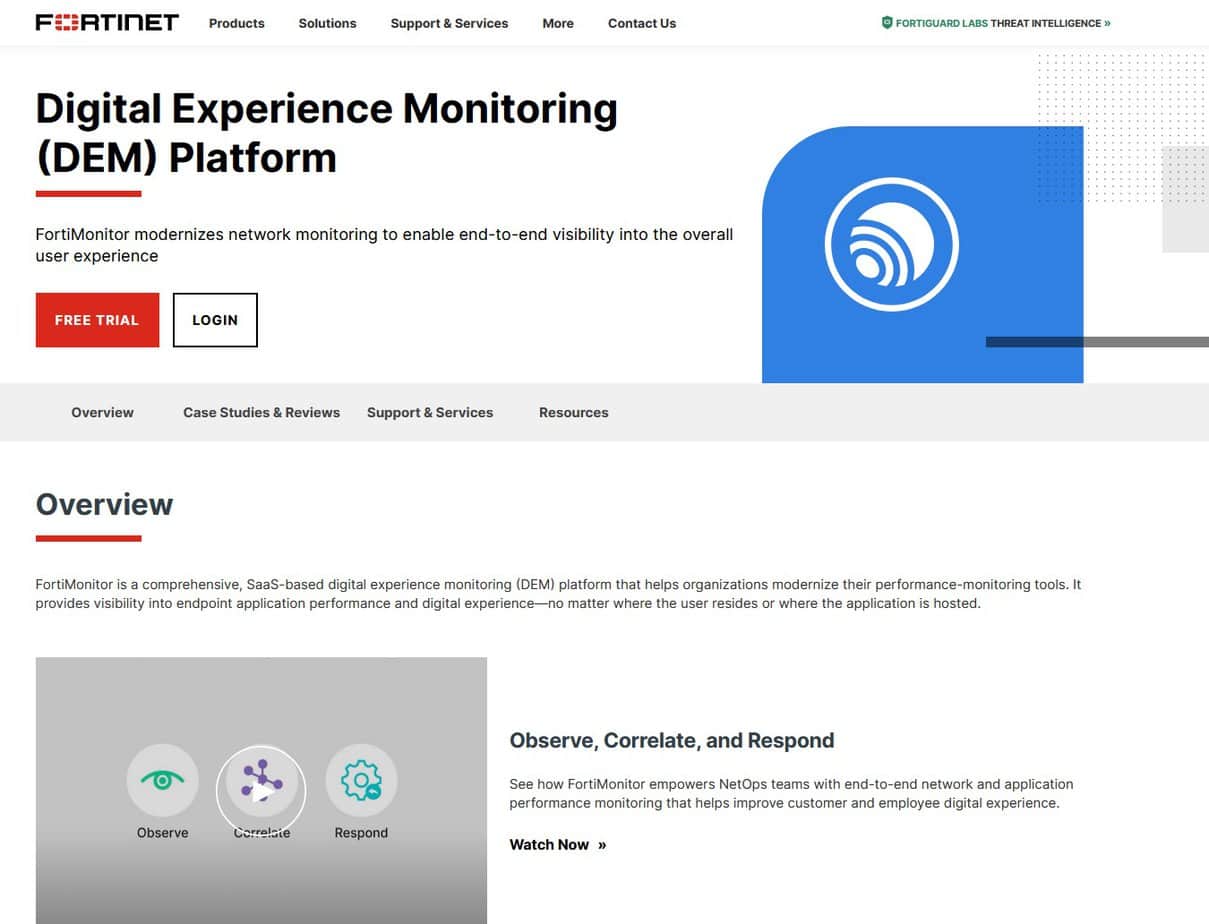Open the Support & Services top menu
Image resolution: width=1209 pixels, height=924 pixels.
(449, 23)
